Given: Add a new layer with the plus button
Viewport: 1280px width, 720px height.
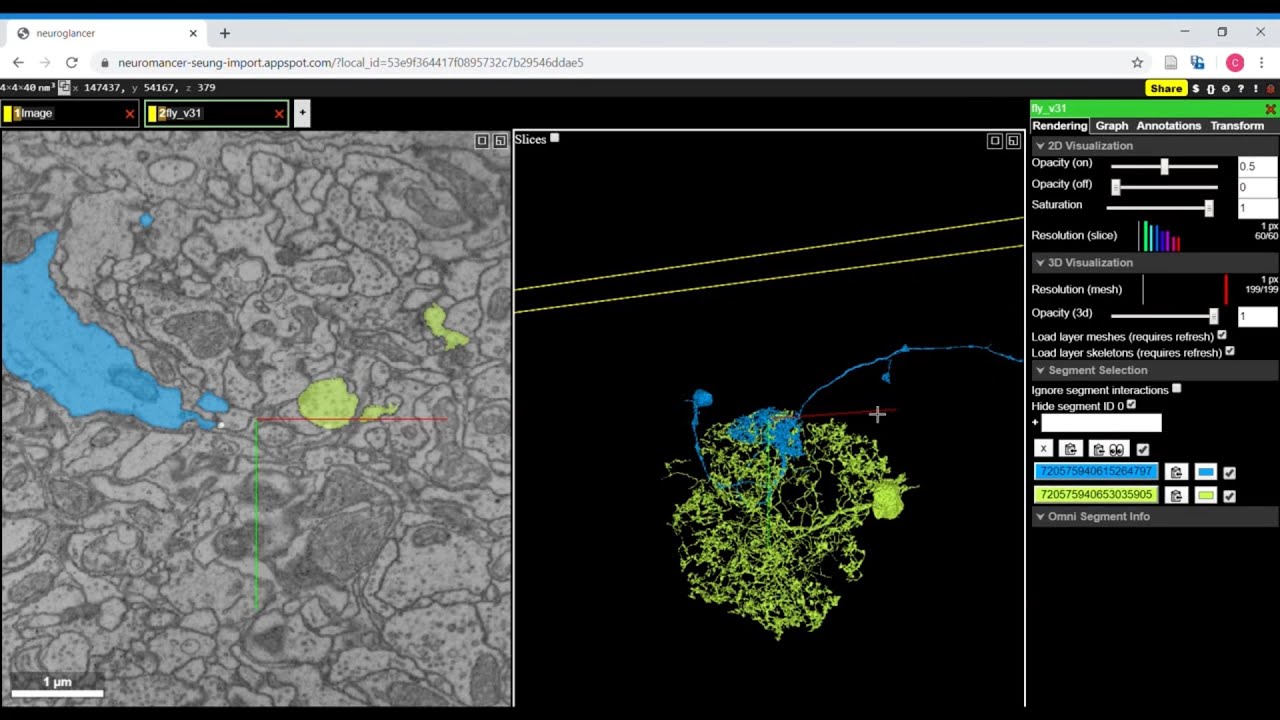Looking at the screenshot, I should click(302, 113).
